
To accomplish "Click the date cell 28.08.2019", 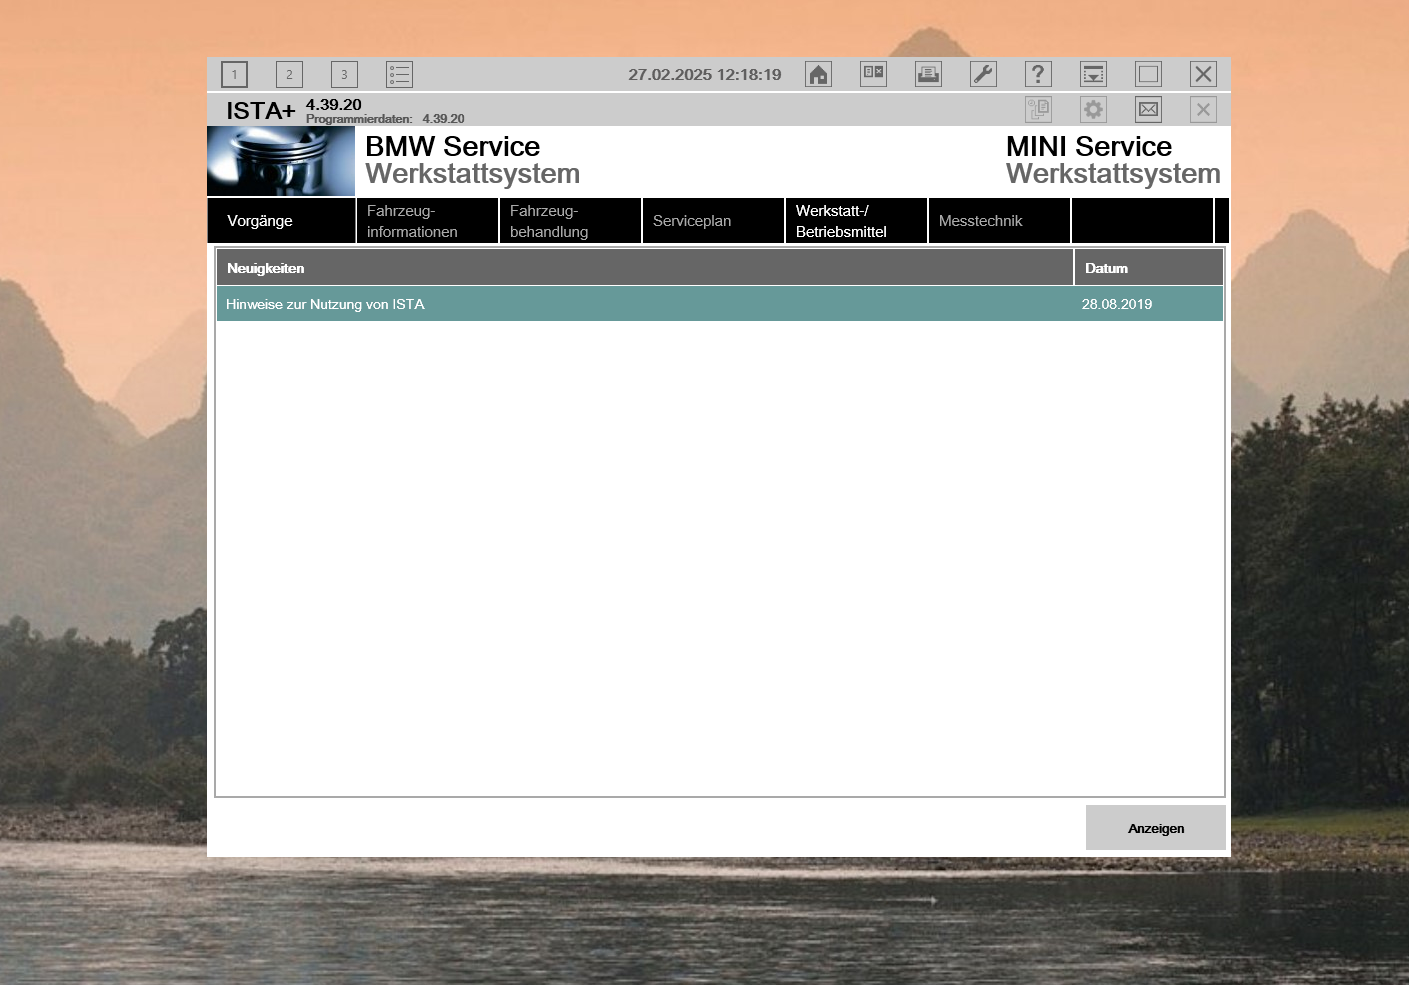I will tap(1116, 304).
